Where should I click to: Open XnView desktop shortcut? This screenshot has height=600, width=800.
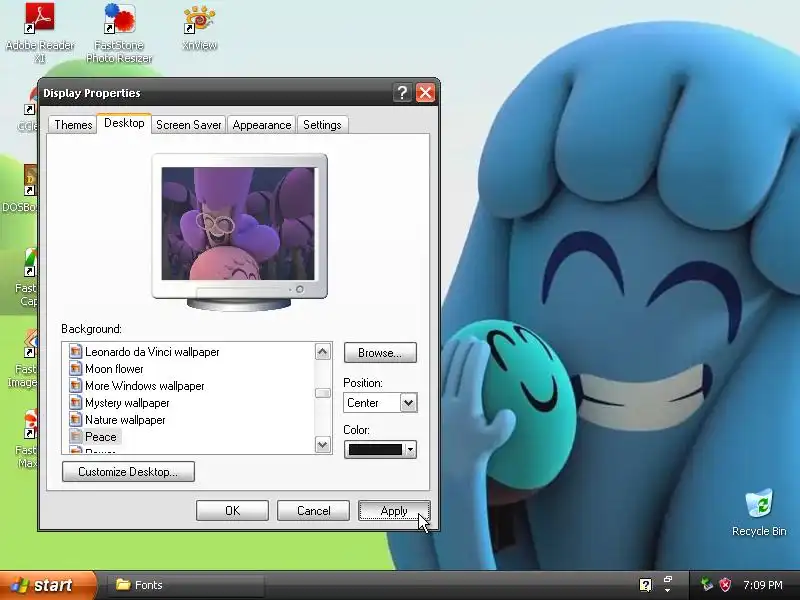199,28
